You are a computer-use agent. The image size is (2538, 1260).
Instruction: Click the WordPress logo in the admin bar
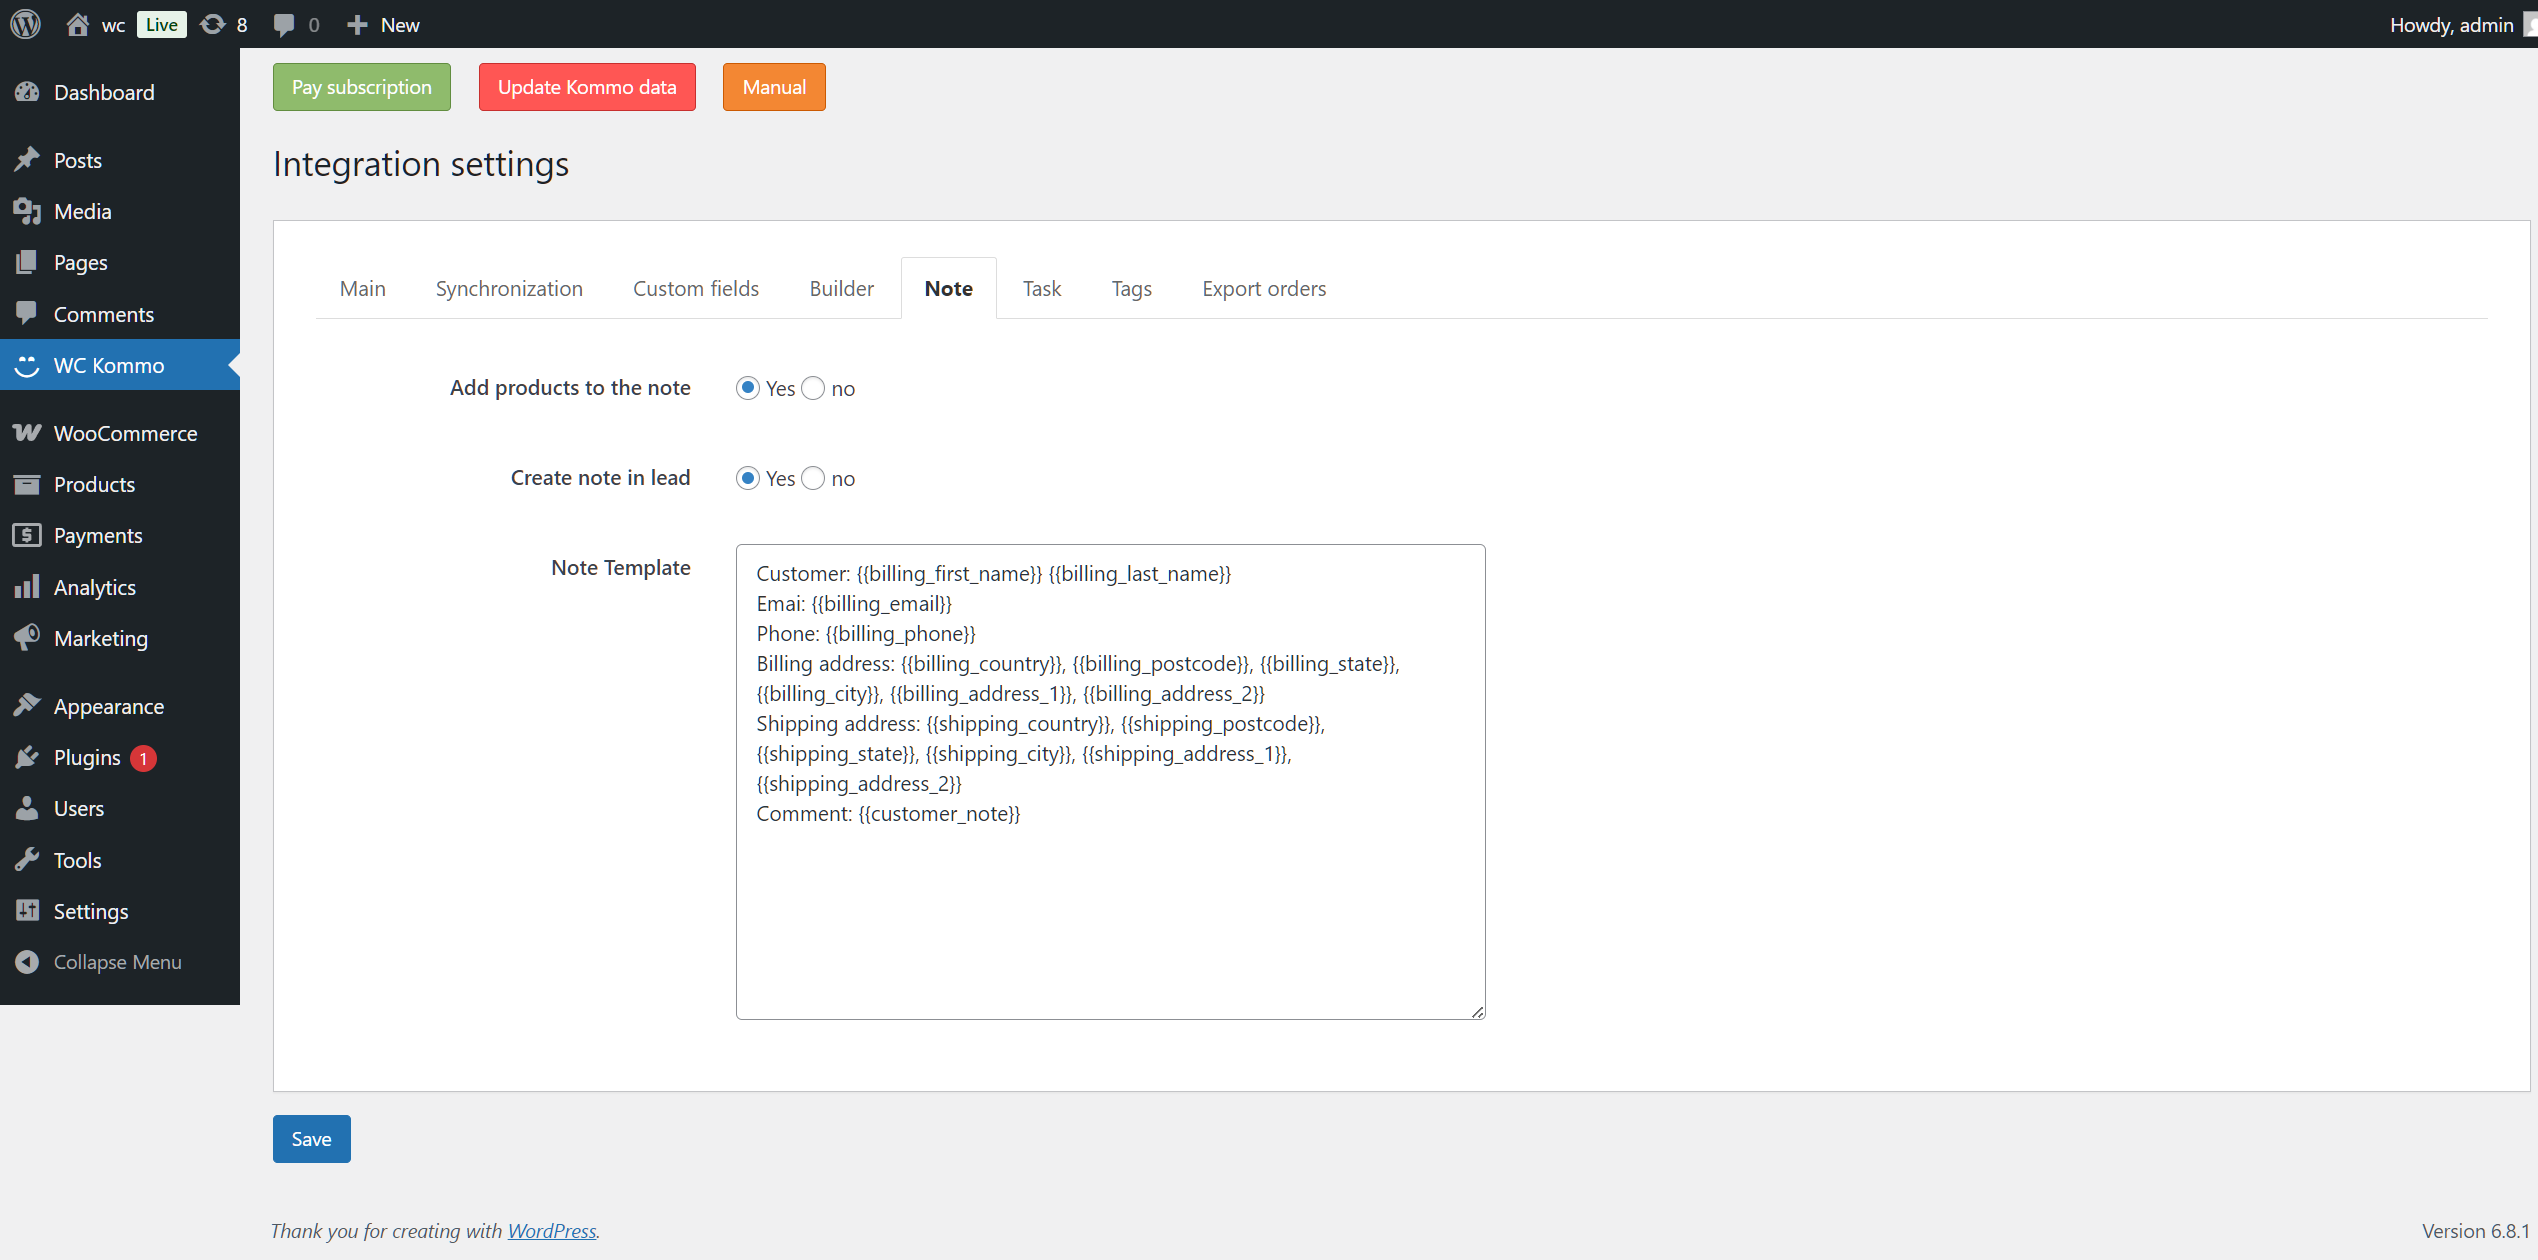pos(24,24)
